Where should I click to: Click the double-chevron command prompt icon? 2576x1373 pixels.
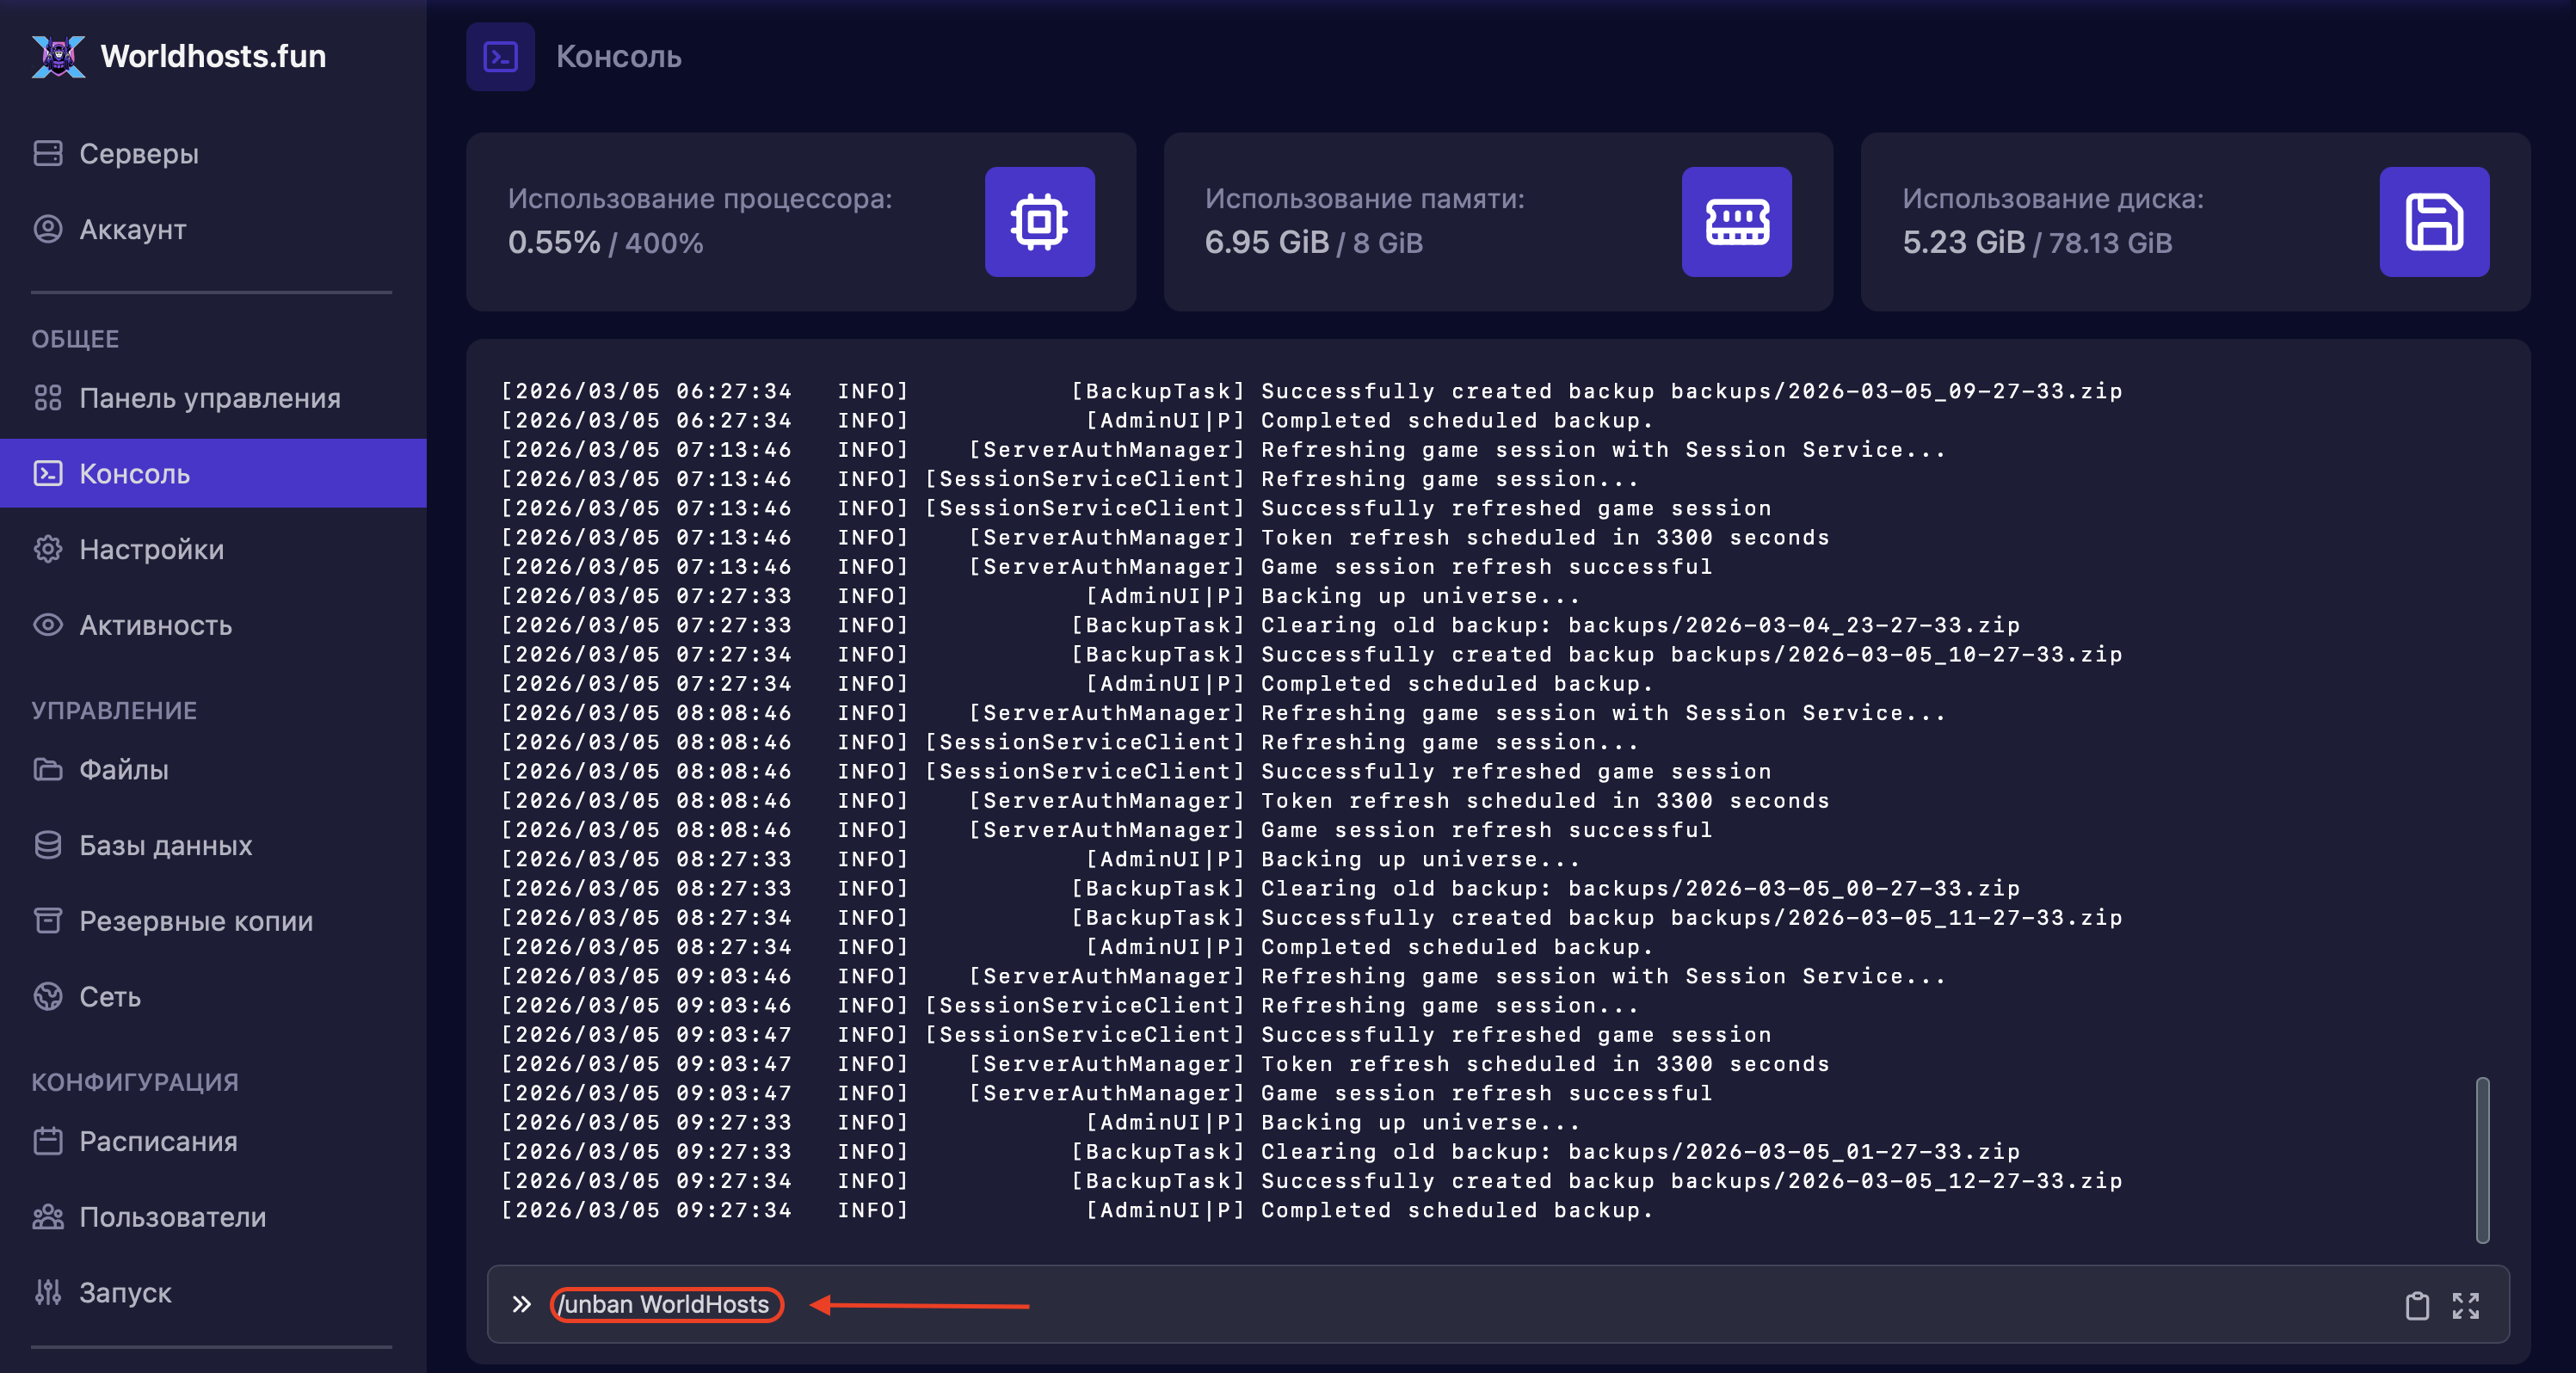[521, 1304]
